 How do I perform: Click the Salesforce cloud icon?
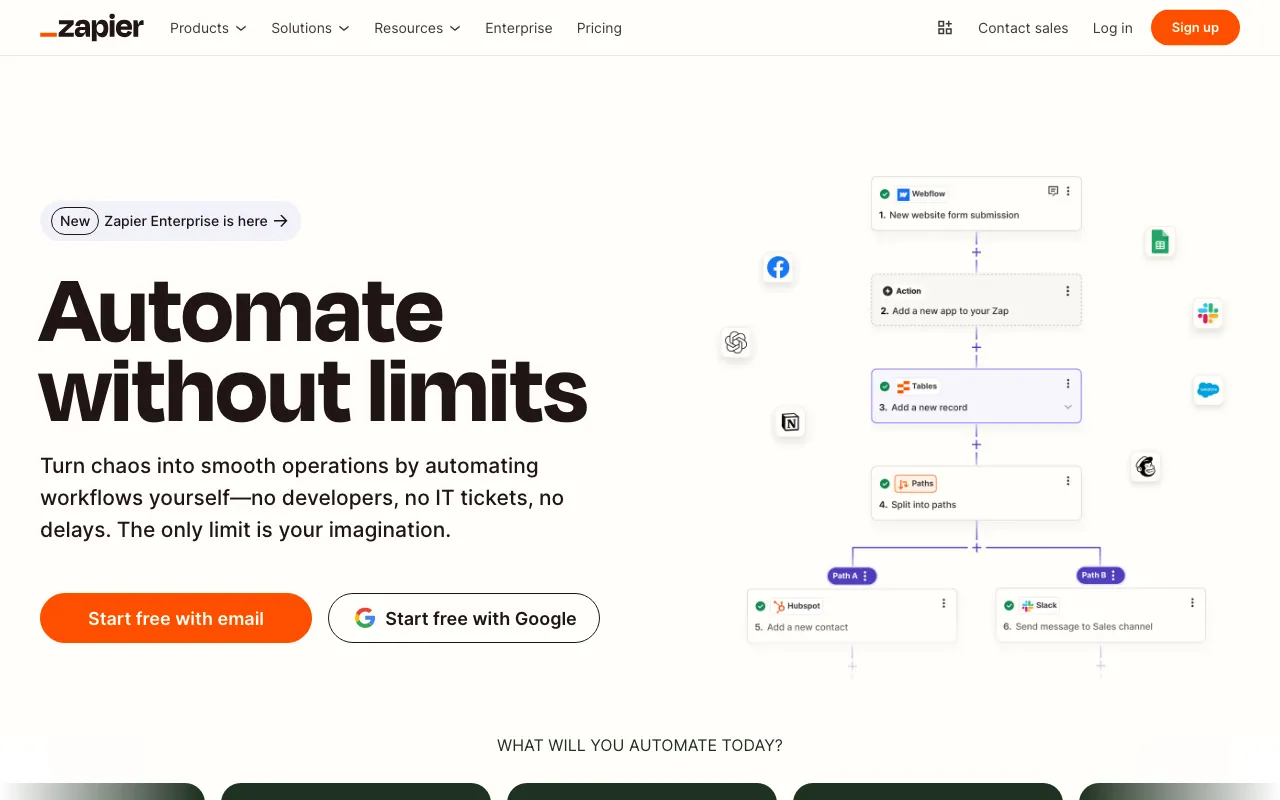click(1208, 390)
